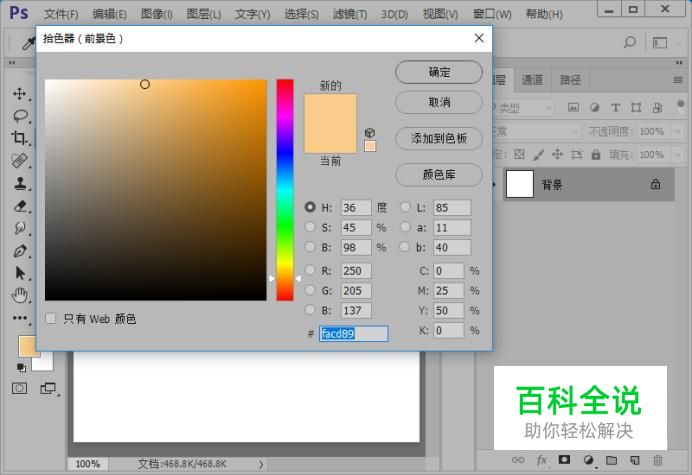Click the 颜色库 button

439,175
